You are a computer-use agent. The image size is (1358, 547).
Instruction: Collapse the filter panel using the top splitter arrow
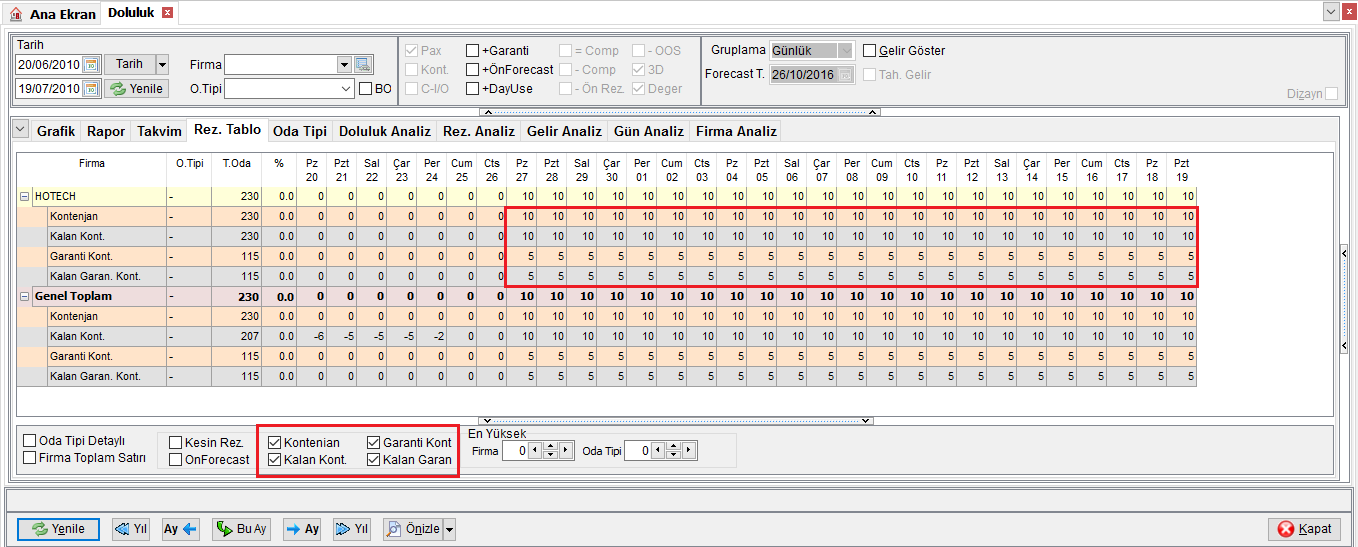676,111
